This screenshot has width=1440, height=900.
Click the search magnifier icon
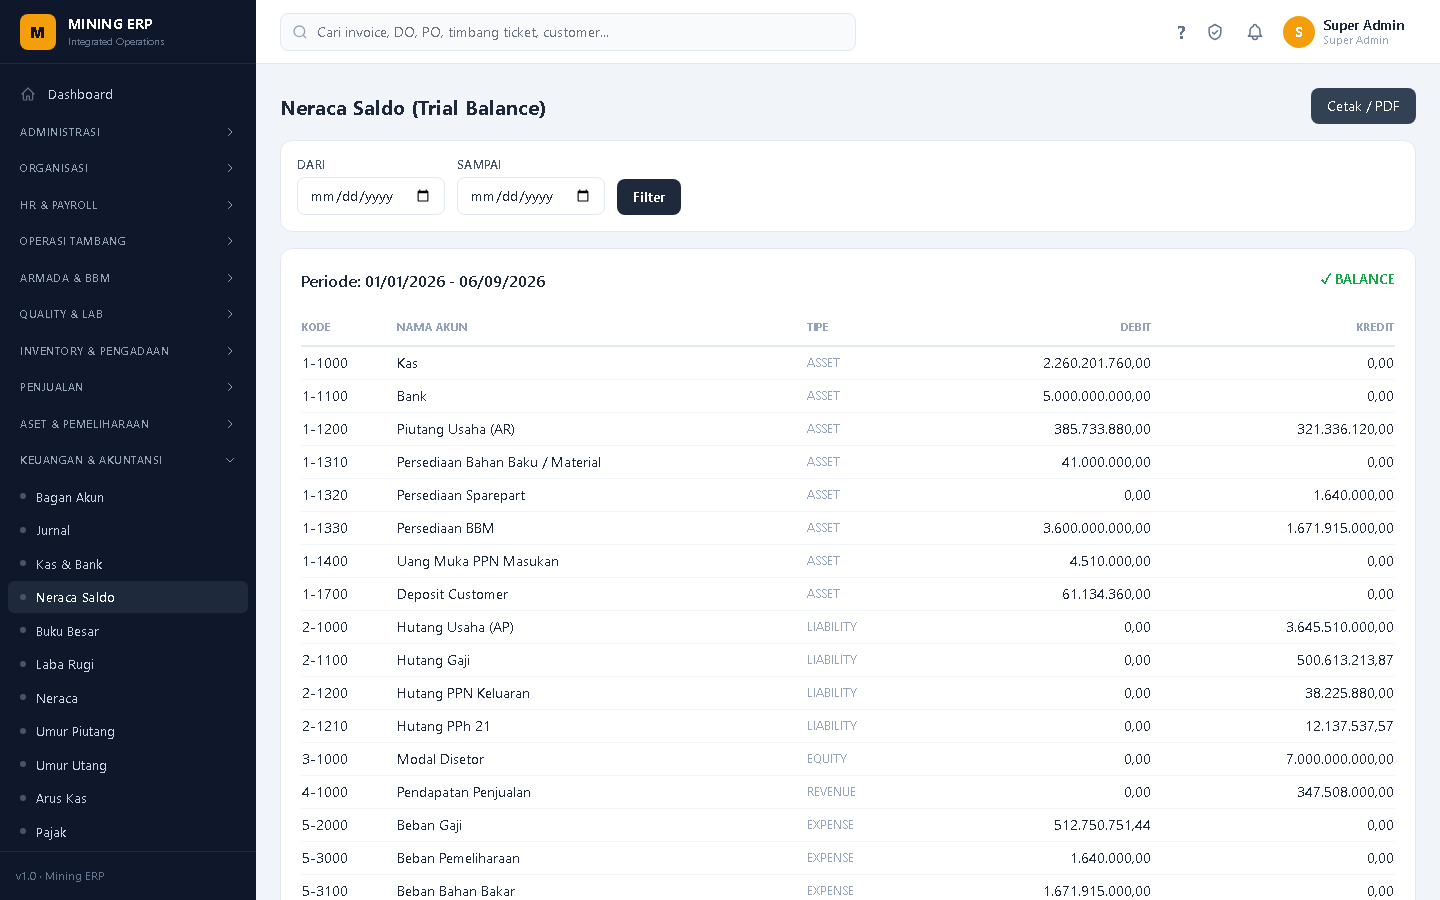tap(300, 32)
